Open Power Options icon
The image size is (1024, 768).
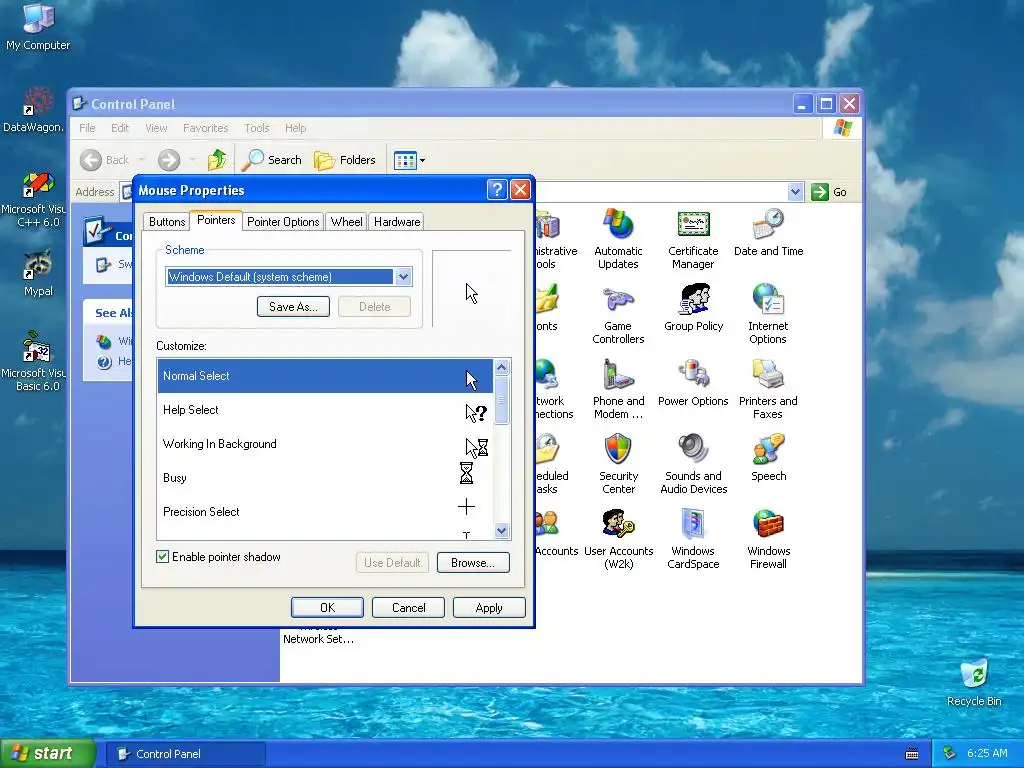693,383
